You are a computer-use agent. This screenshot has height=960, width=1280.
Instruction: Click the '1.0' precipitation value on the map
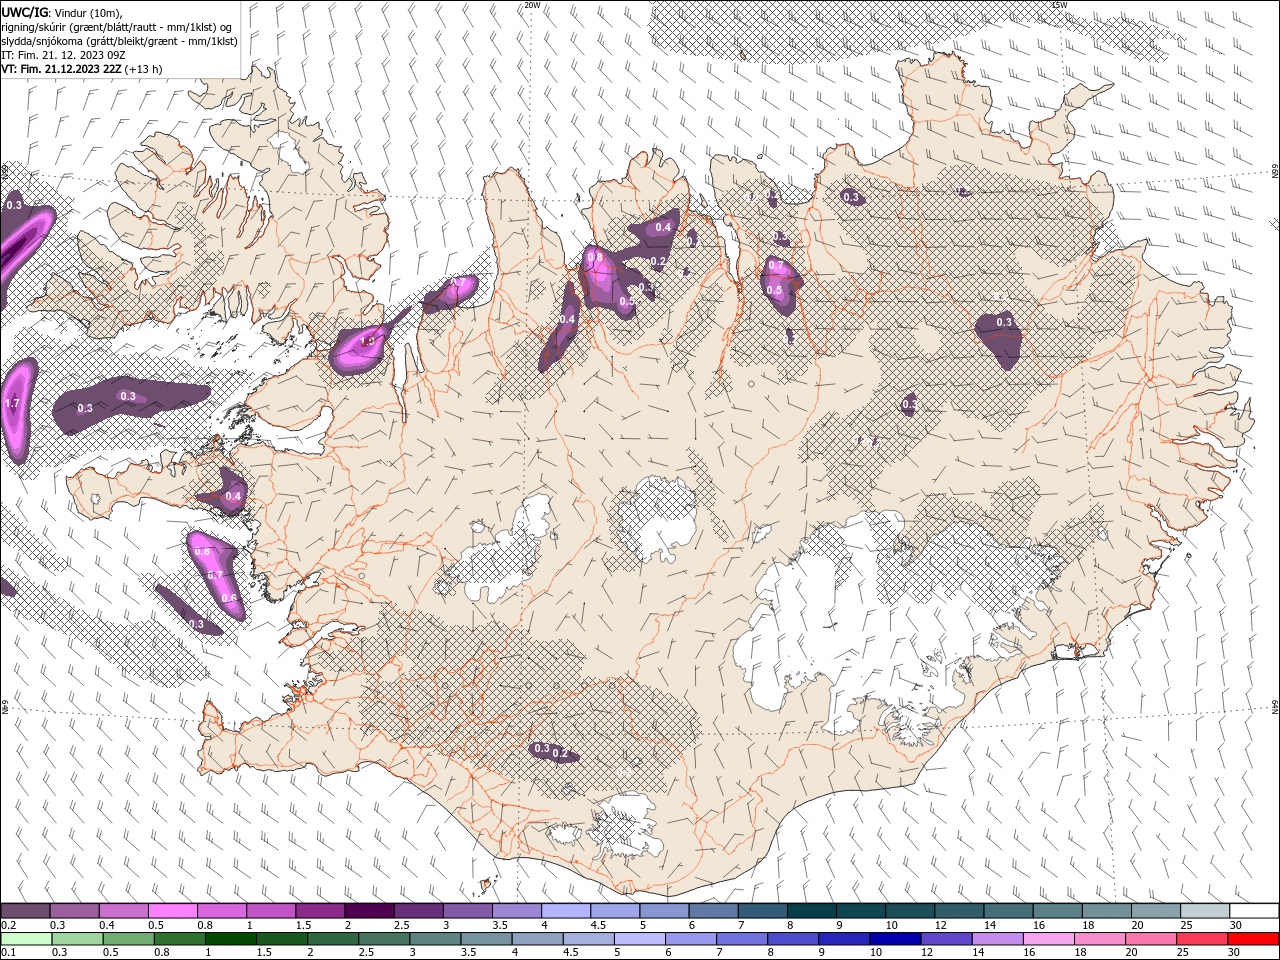pyautogui.click(x=367, y=341)
